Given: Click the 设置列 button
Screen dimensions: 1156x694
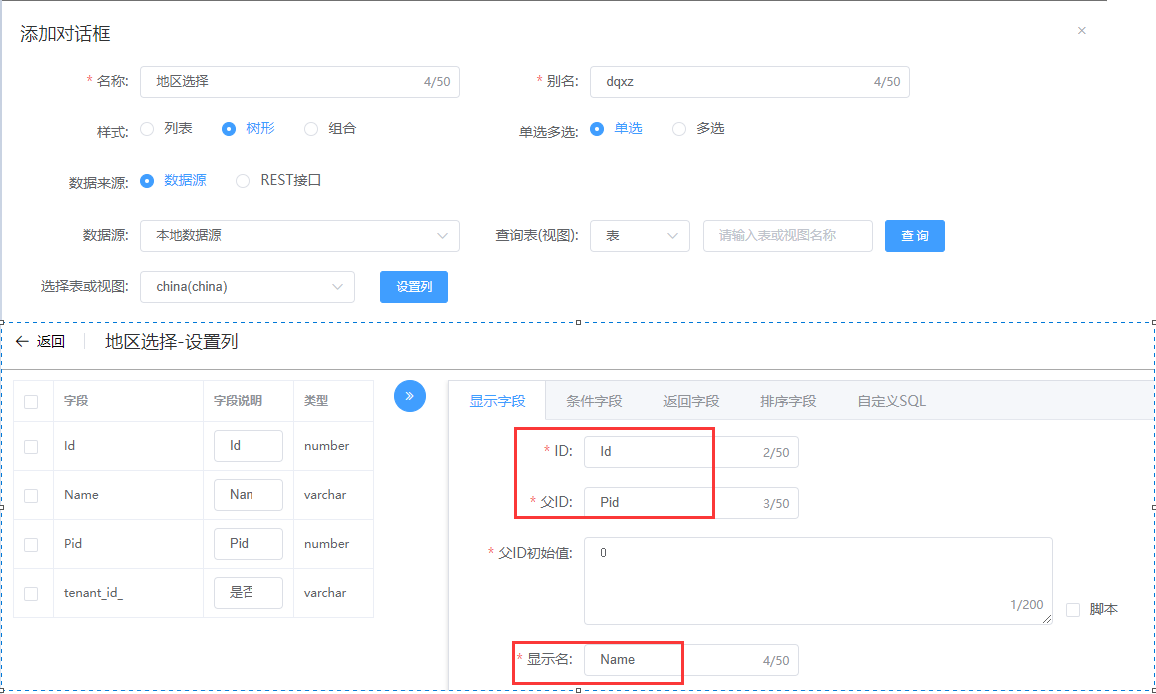Looking at the screenshot, I should coord(413,287).
